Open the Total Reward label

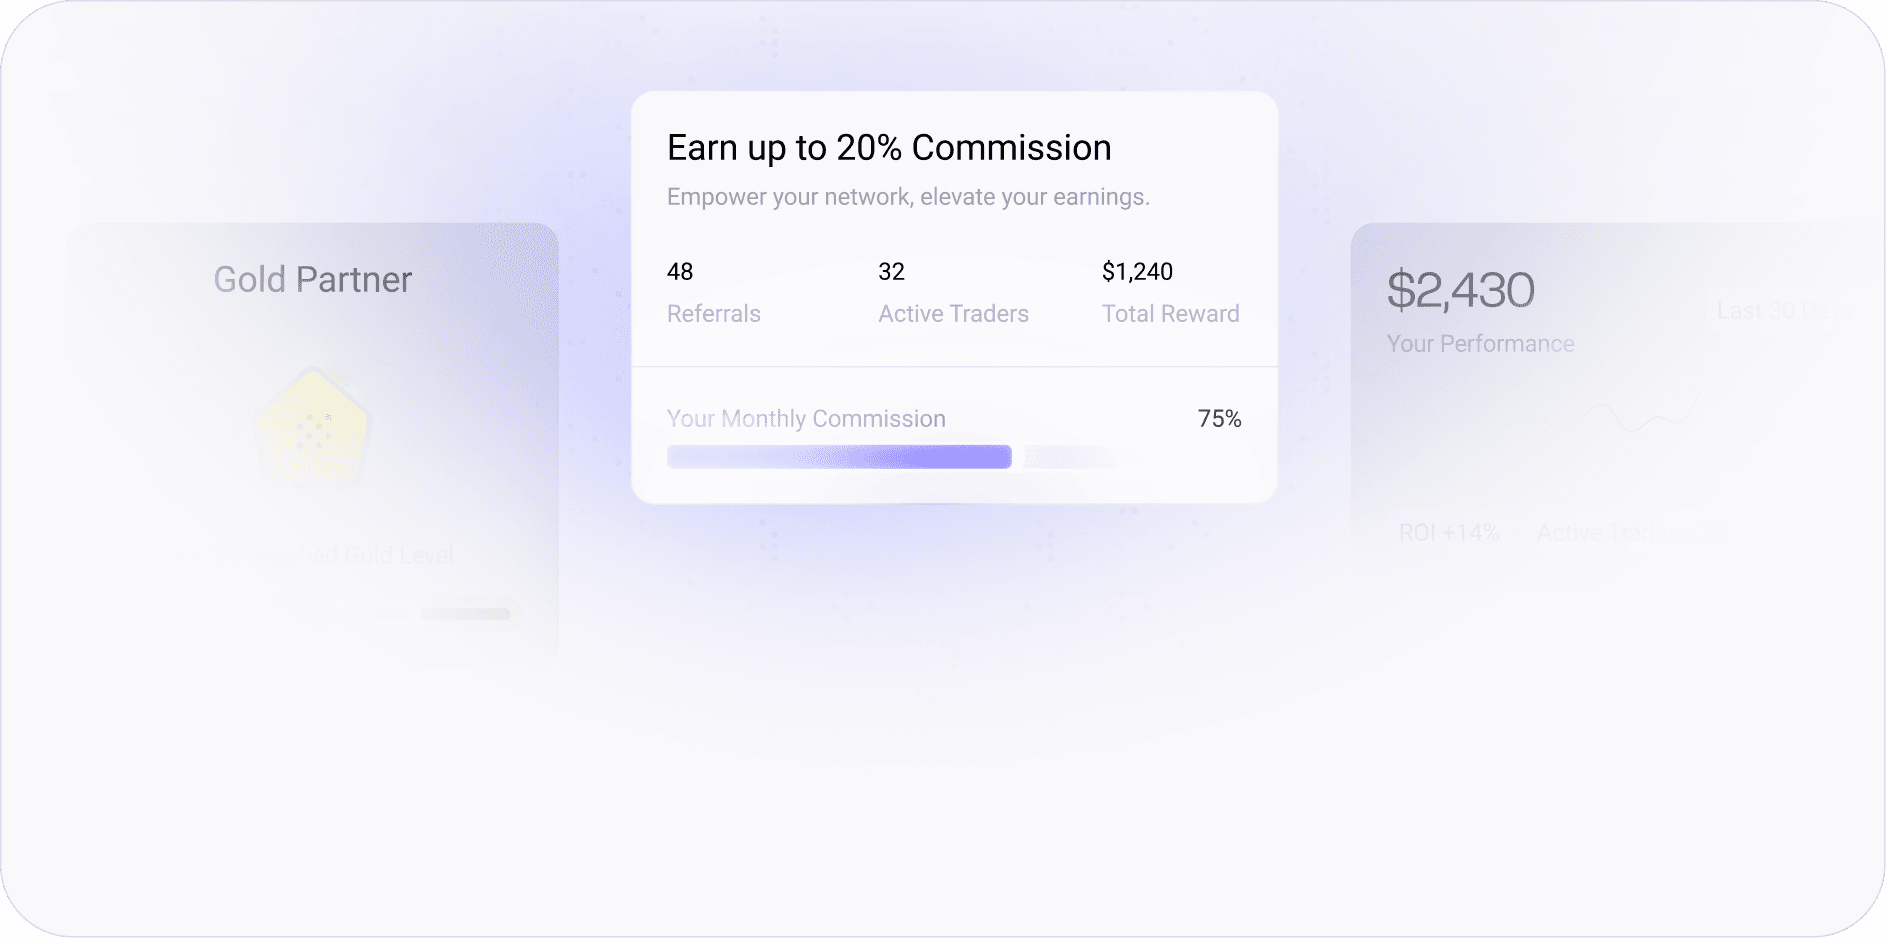pos(1170,314)
